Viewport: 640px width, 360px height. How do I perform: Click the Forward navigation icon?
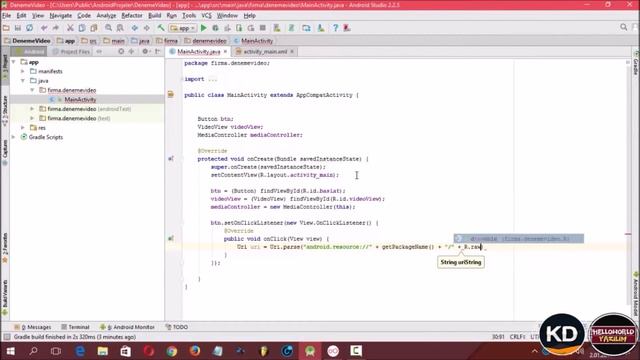[146, 28]
